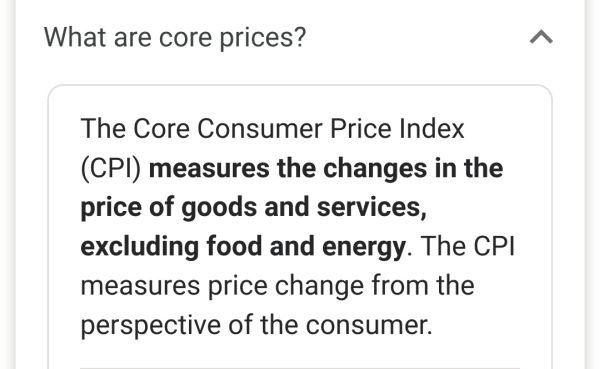Click bold phrase 'excluding food and energy'
Image resolution: width=600 pixels, height=369 pixels.
[x=243, y=247]
